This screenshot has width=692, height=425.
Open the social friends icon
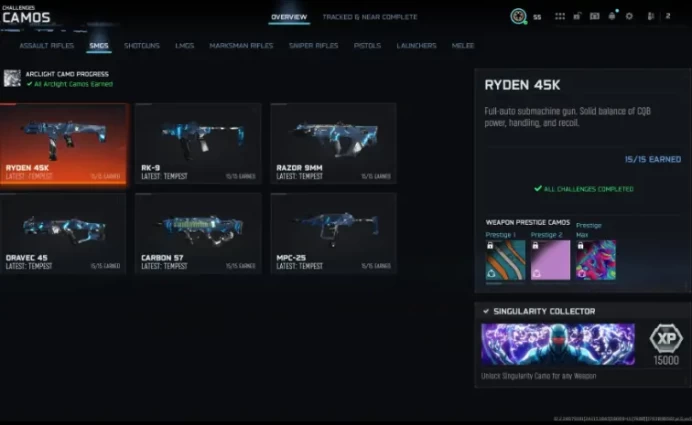[x=651, y=16]
